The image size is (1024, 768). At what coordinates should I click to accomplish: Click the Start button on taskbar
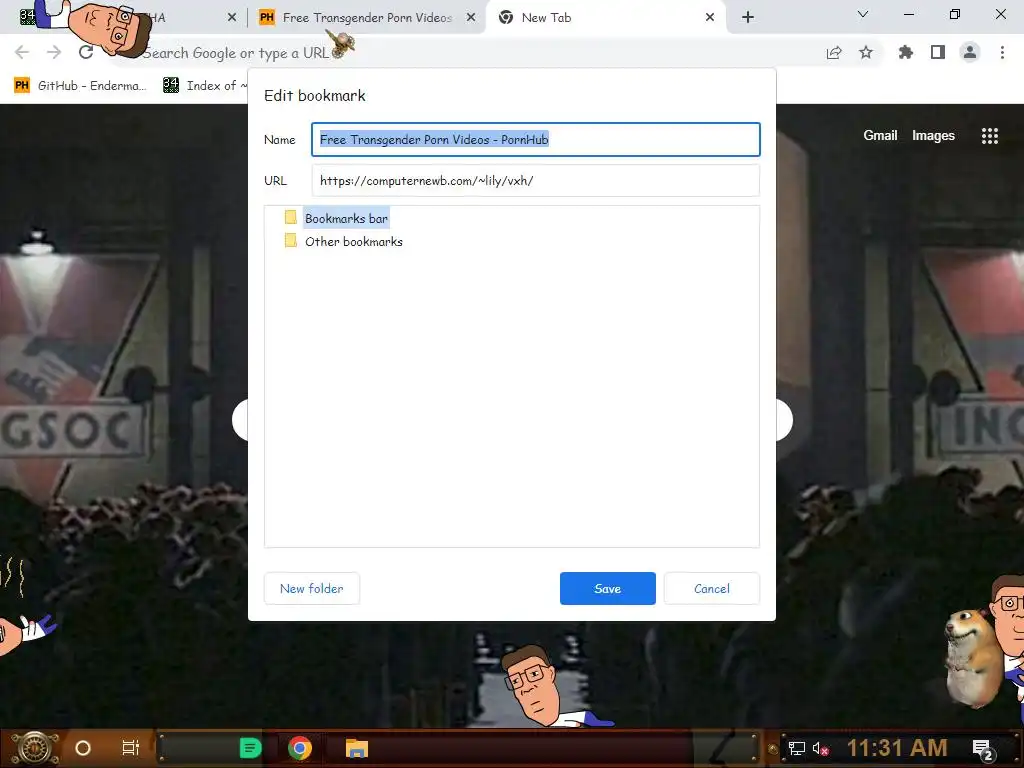pyautogui.click(x=35, y=748)
